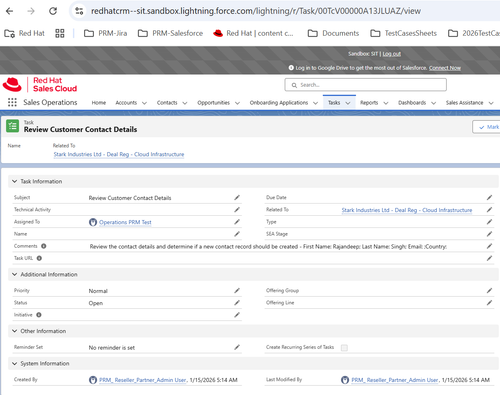
Task: Show Task URL help info icon
Action: [x=39, y=258]
